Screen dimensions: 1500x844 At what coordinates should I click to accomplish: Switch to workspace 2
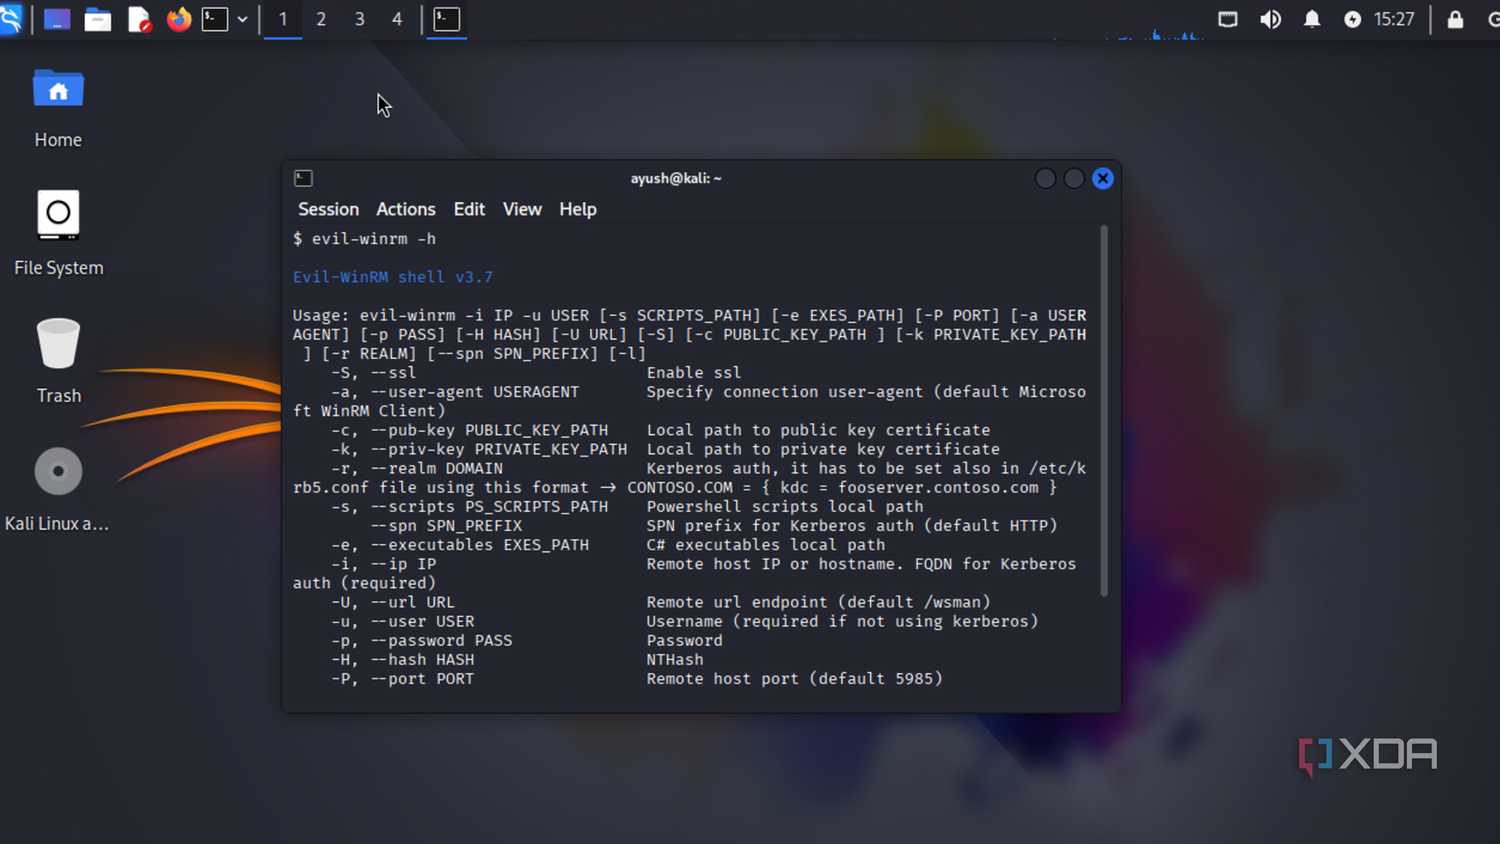click(x=321, y=19)
